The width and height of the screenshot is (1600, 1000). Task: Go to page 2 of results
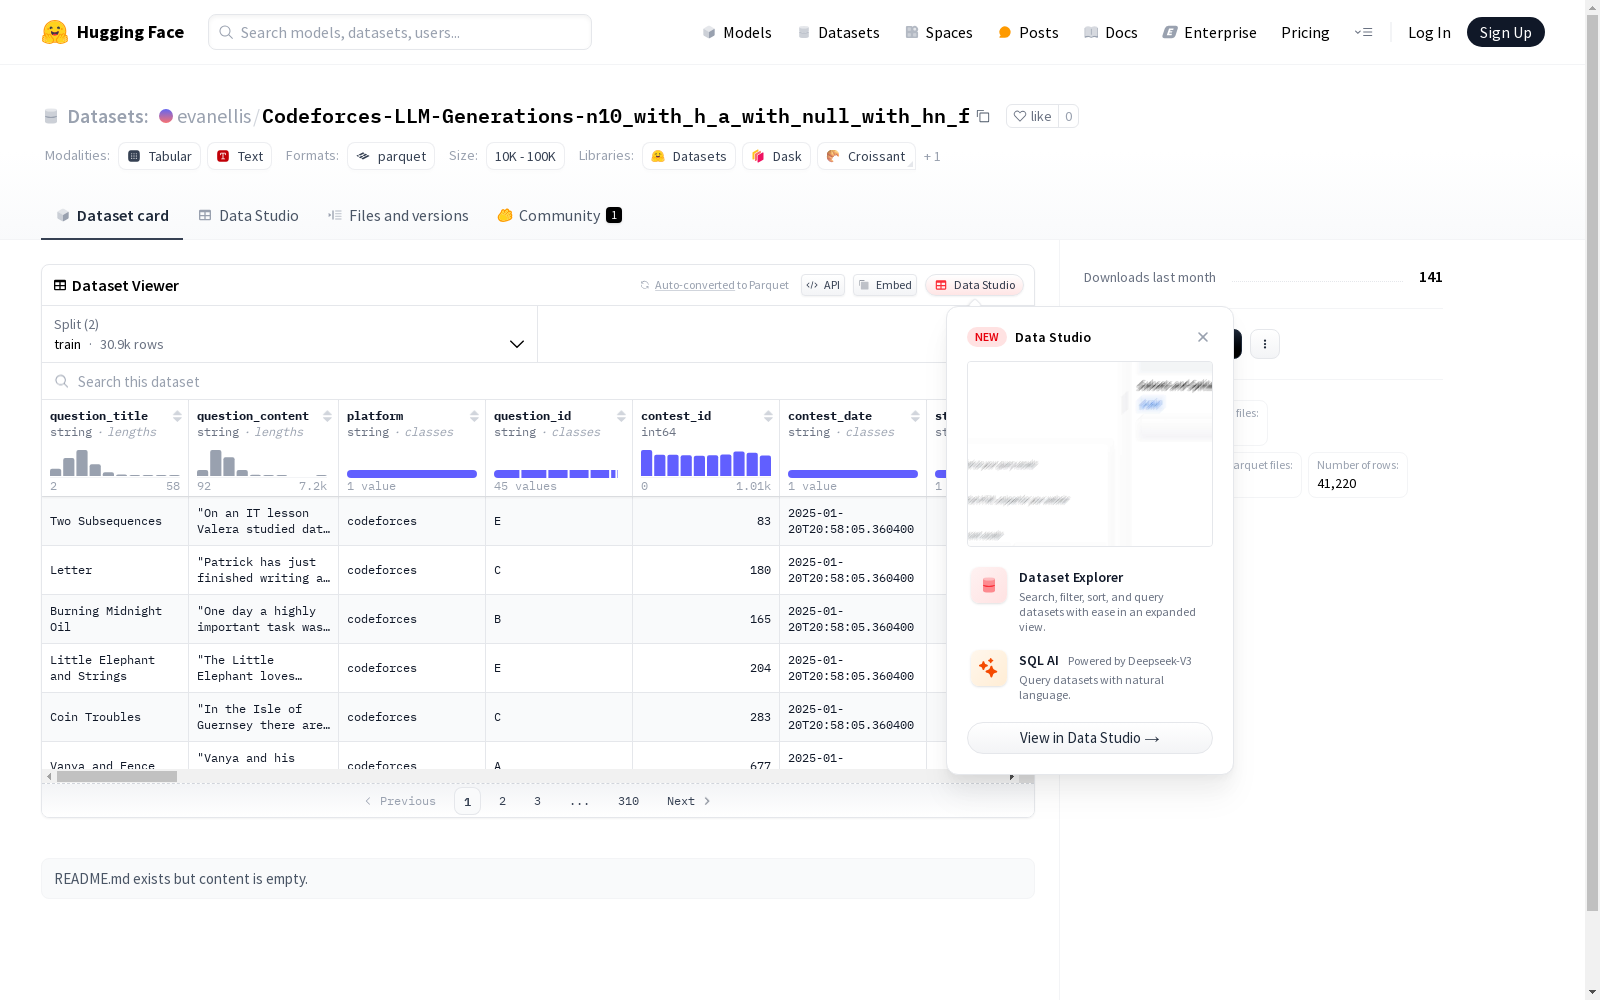[x=502, y=801]
